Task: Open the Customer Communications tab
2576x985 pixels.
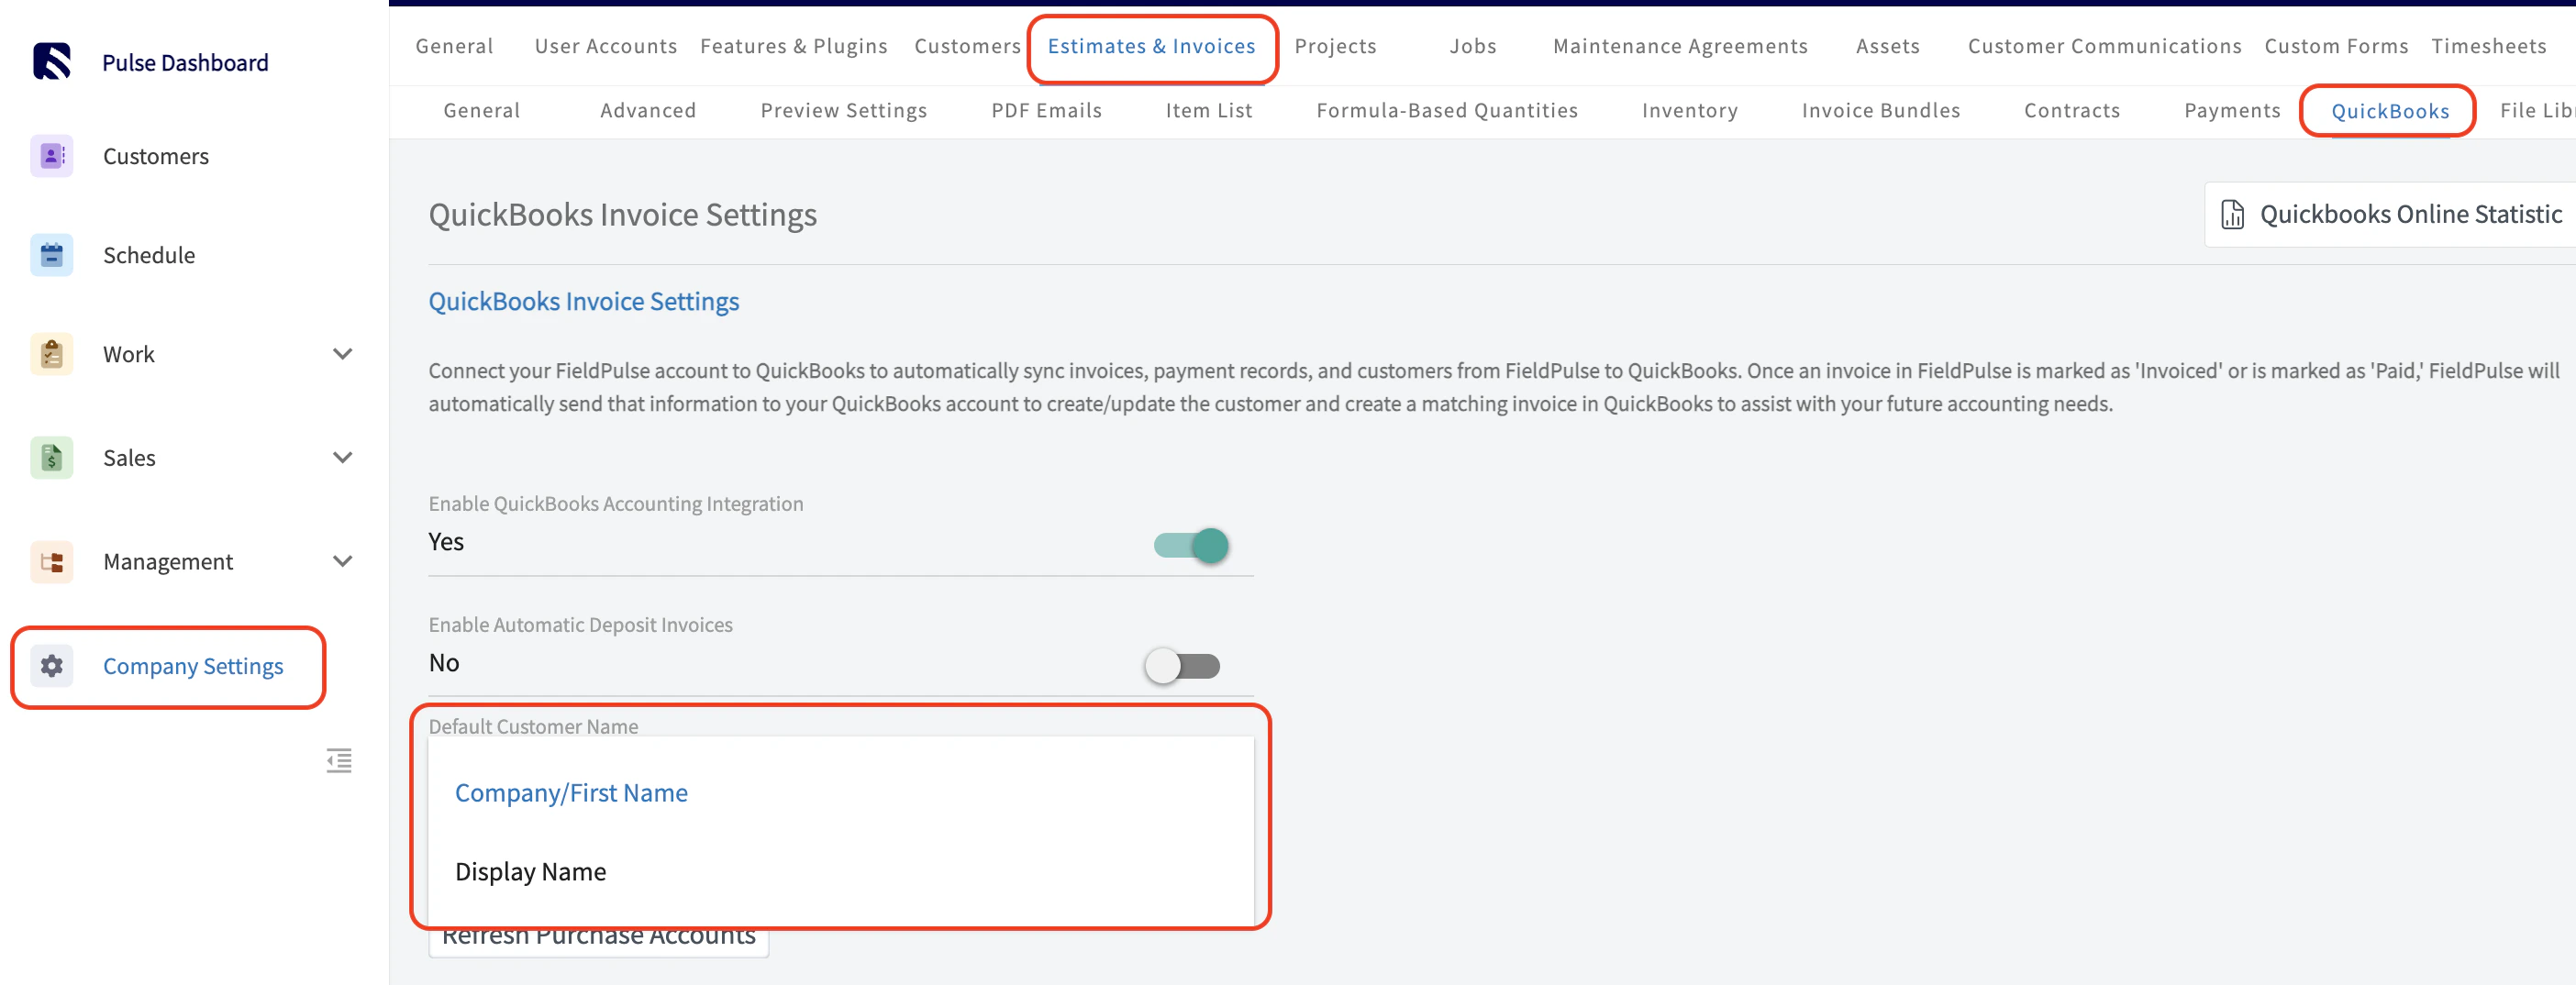Action: (2105, 46)
